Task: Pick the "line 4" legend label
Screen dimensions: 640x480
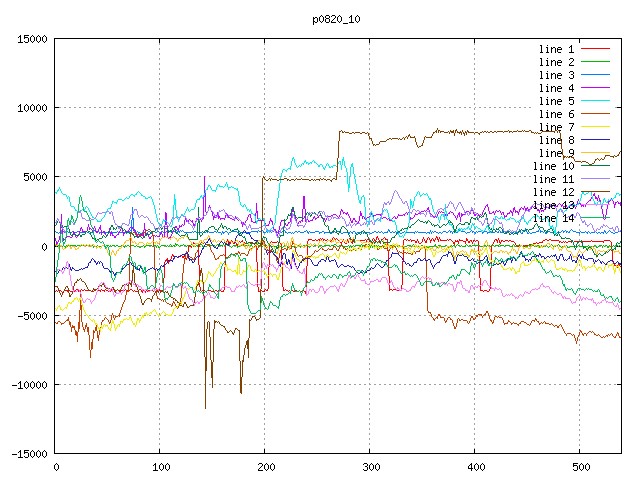Action: (556, 88)
